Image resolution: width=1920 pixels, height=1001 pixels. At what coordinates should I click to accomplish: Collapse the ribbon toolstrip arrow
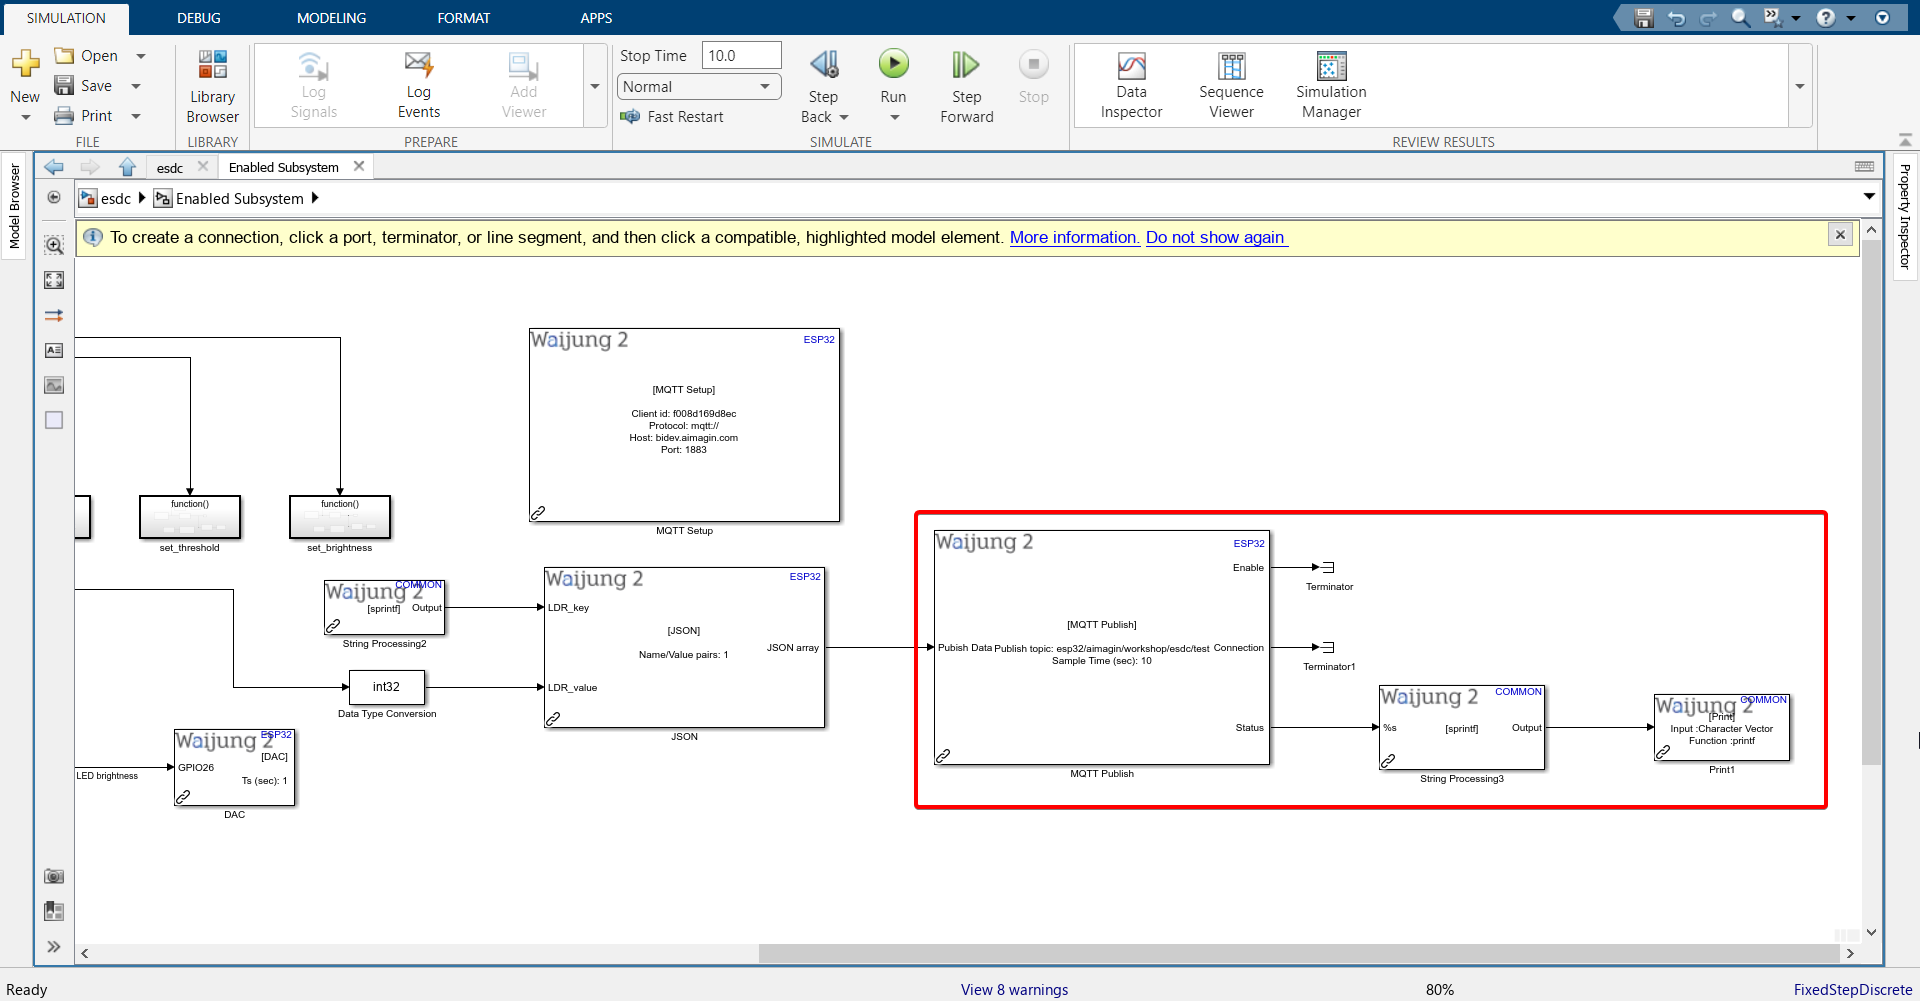tap(1905, 141)
